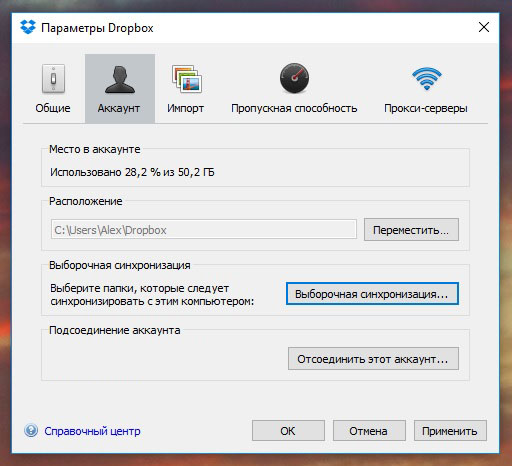
Task: Open the Общие tab with light switch icon
Action: pos(53,89)
